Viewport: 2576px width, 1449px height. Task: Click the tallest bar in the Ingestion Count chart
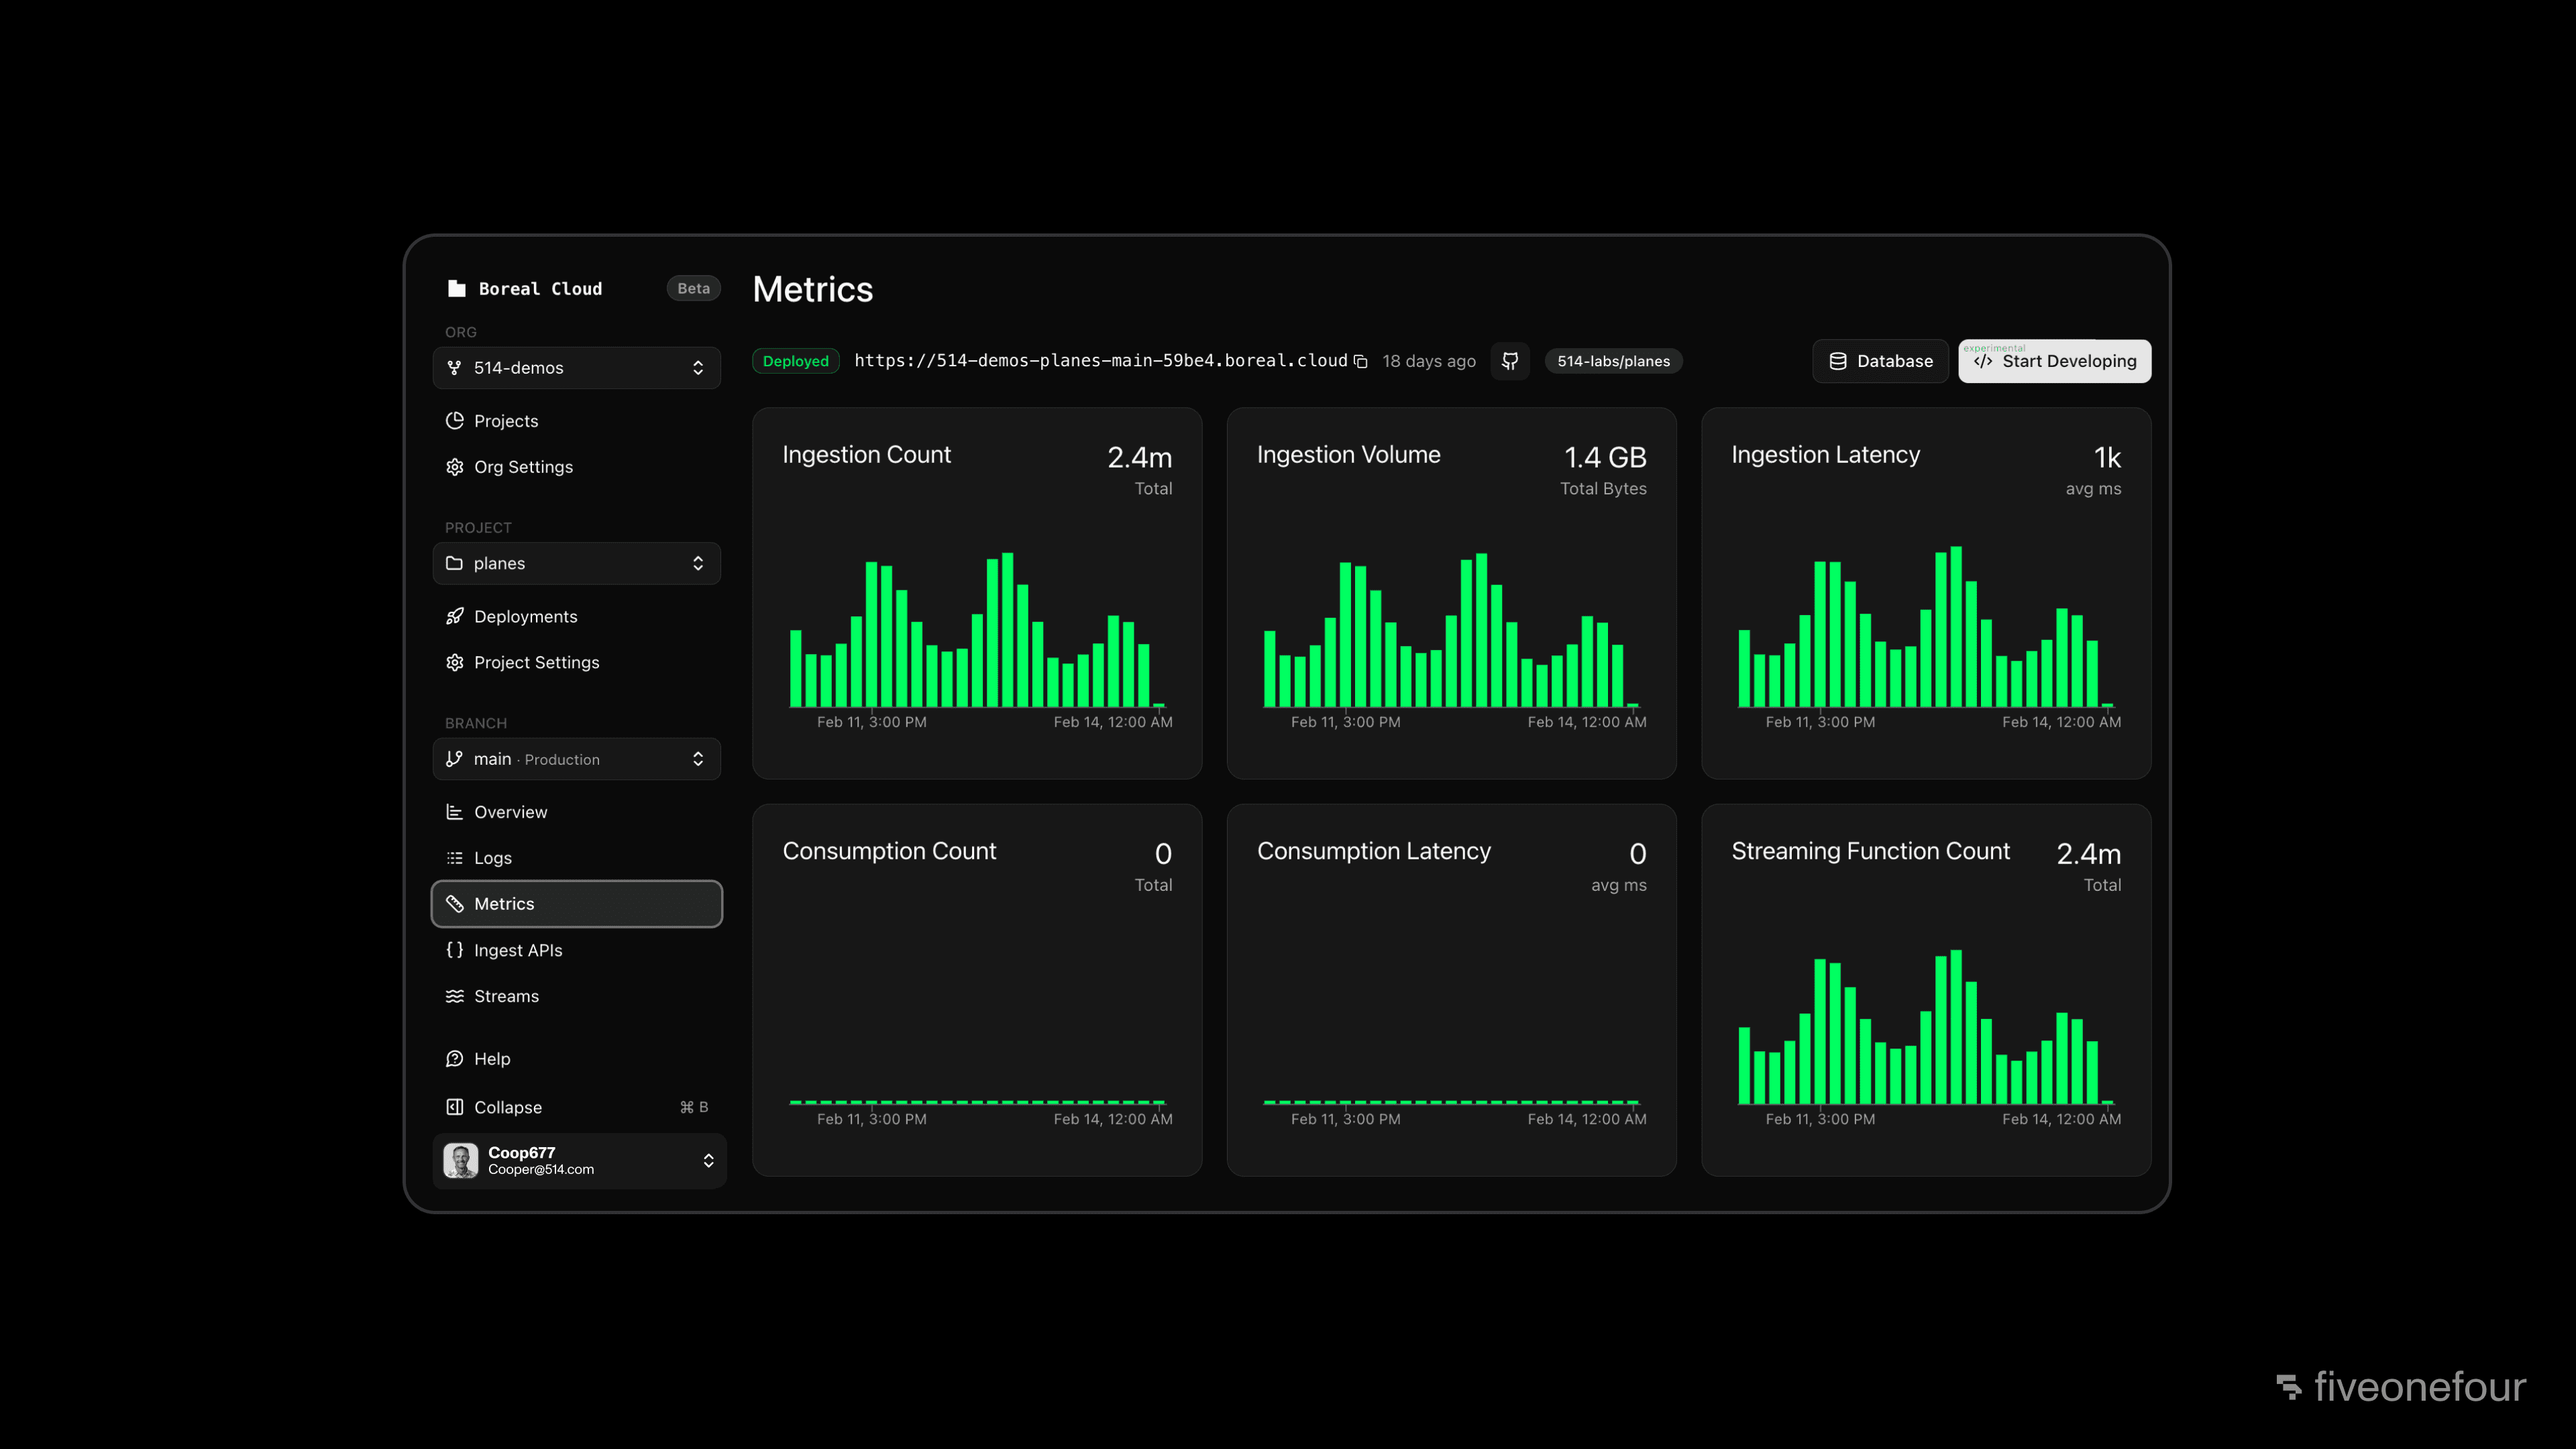[x=1007, y=630]
